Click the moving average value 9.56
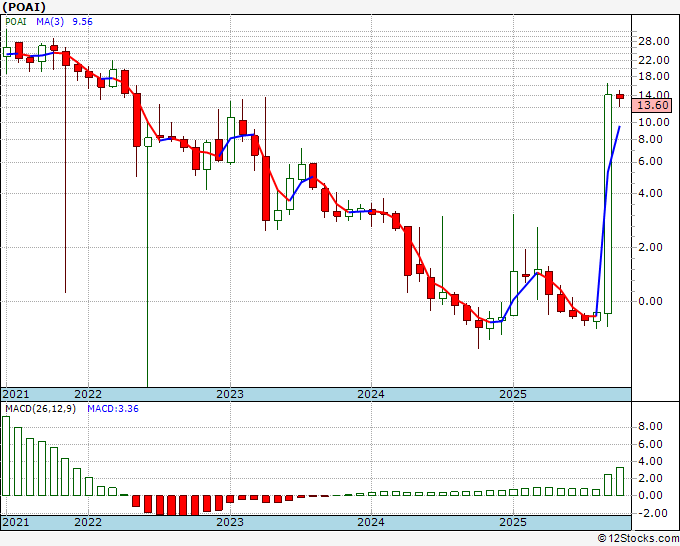Screen dimensions: 680x546 point(82,21)
